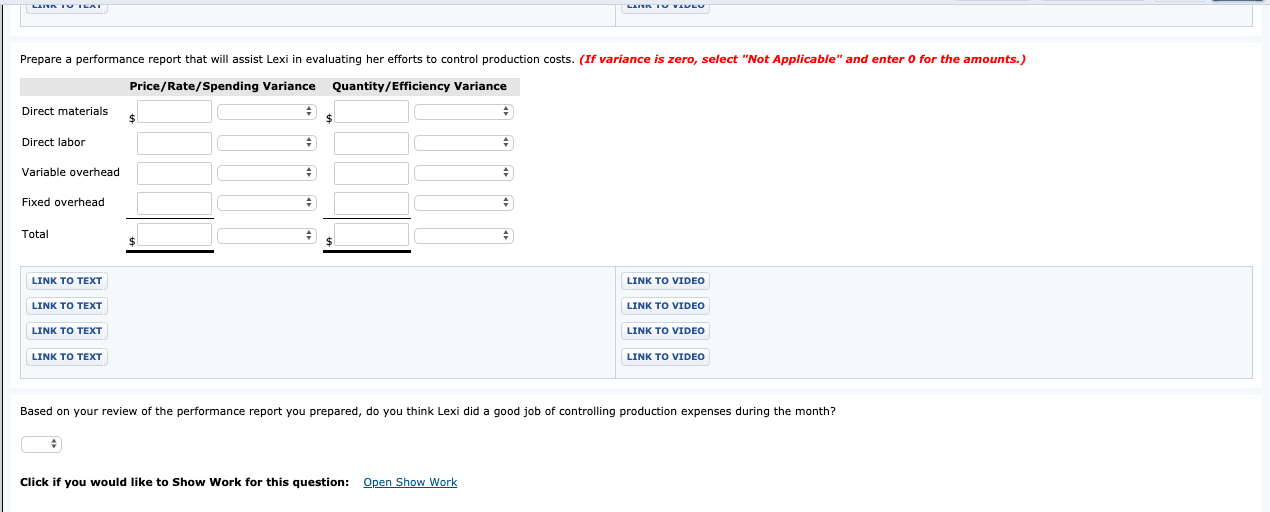The width and height of the screenshot is (1270, 512).
Task: Click Direct materials price variance amount field
Action: (x=175, y=111)
